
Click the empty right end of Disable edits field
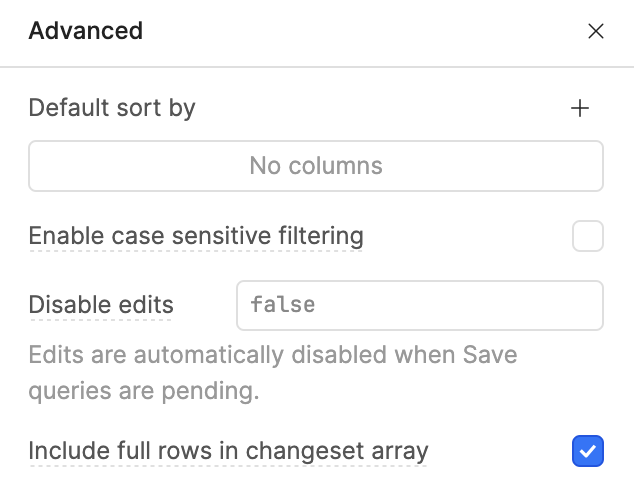click(x=560, y=305)
